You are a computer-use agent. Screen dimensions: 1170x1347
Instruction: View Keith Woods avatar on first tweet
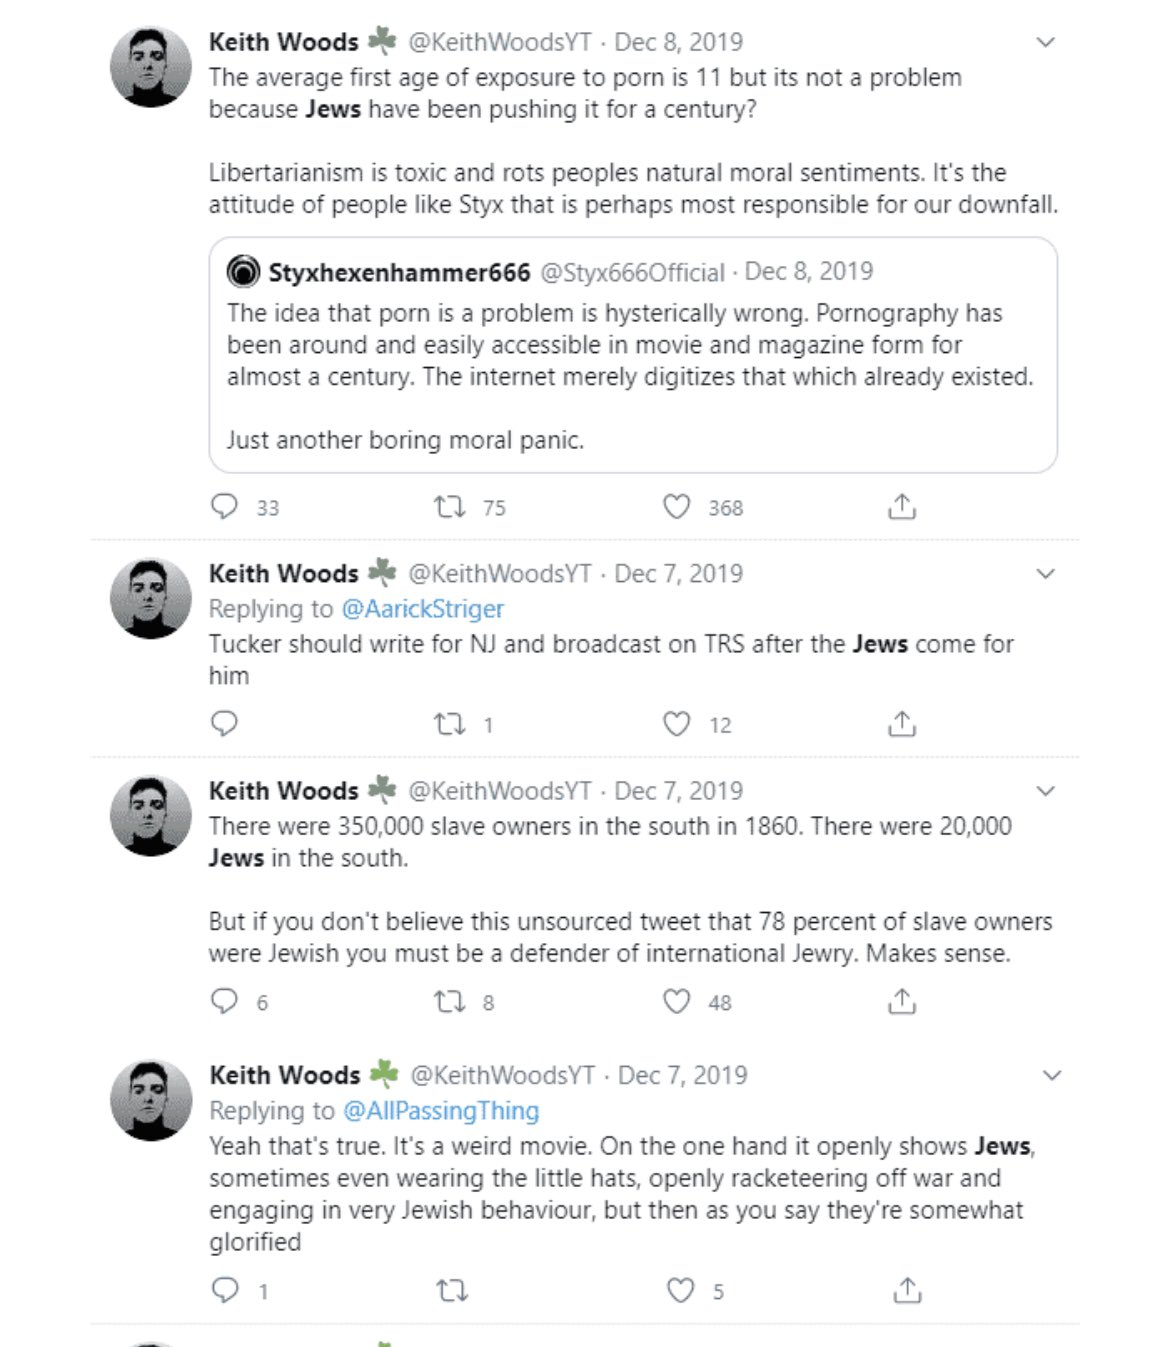(150, 66)
